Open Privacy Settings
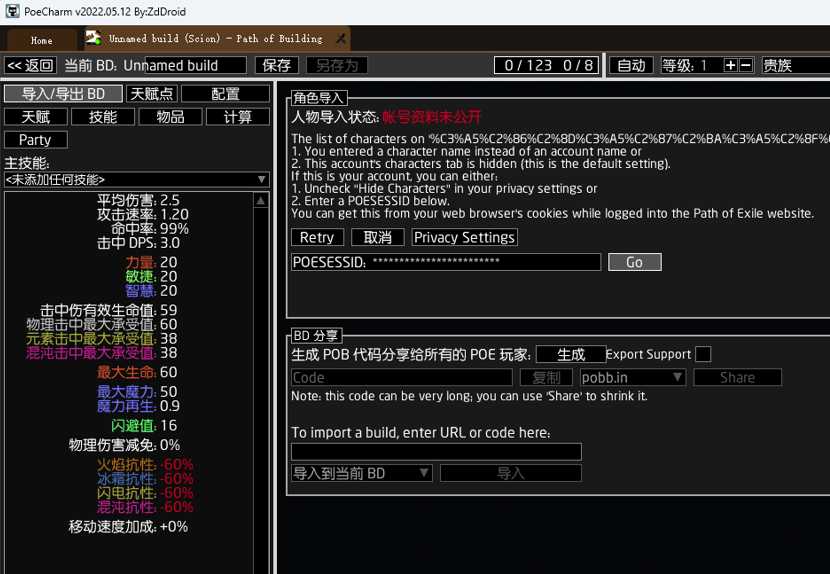The width and height of the screenshot is (830, 574). pos(464,237)
